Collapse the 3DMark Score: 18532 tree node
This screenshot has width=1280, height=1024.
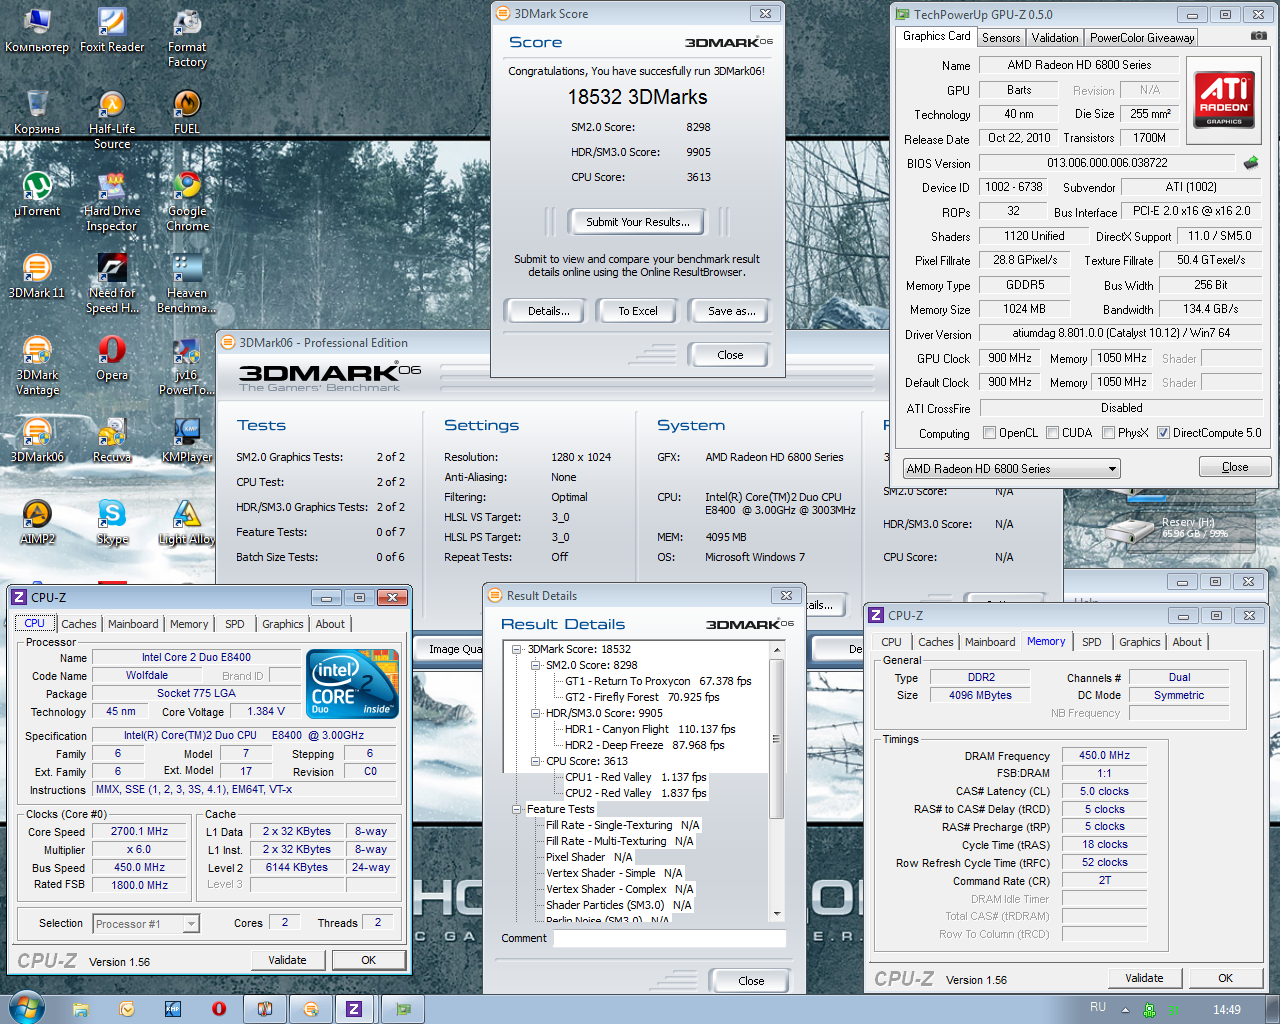click(517, 649)
